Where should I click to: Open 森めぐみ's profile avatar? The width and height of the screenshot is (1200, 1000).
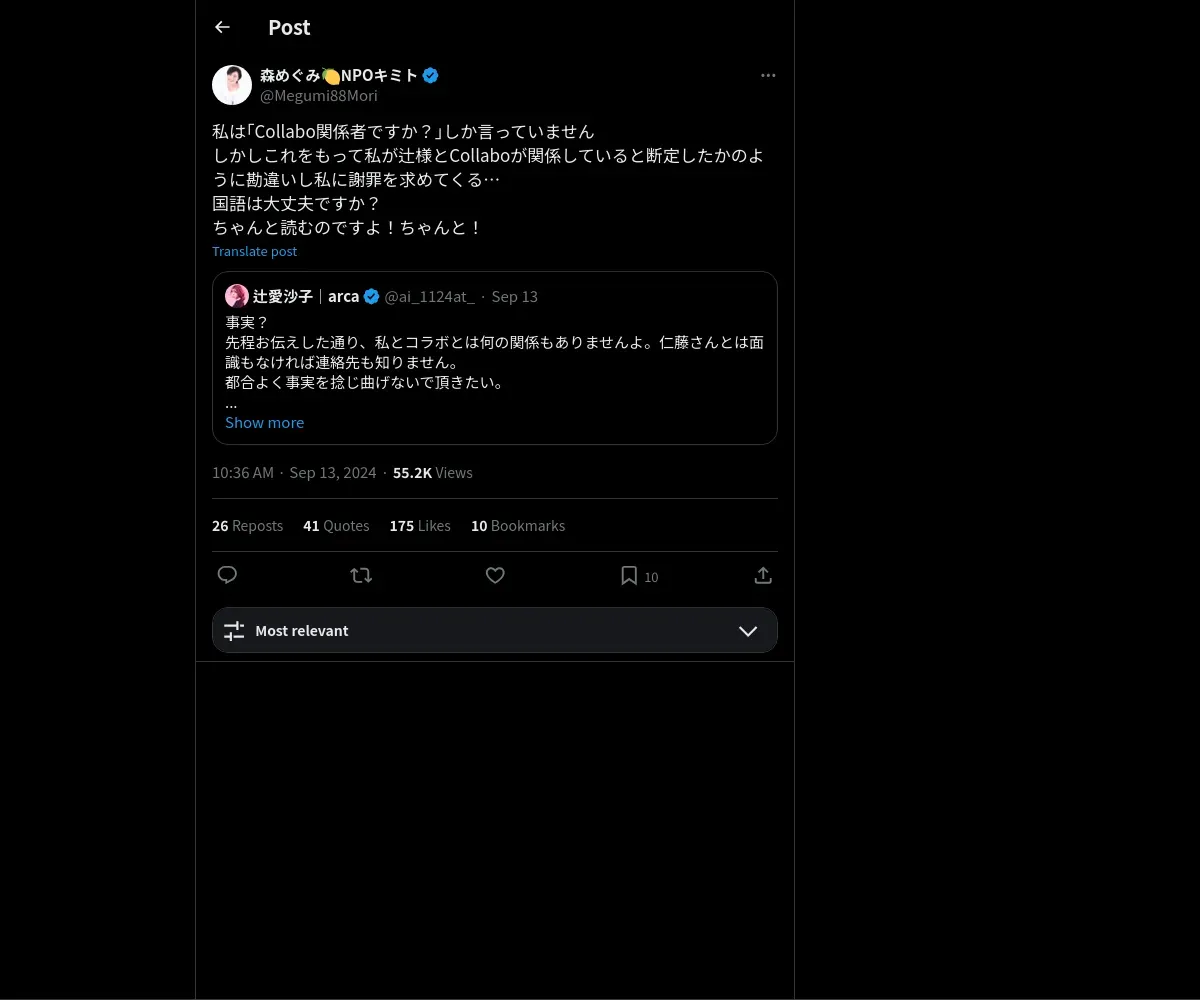pyautogui.click(x=232, y=85)
